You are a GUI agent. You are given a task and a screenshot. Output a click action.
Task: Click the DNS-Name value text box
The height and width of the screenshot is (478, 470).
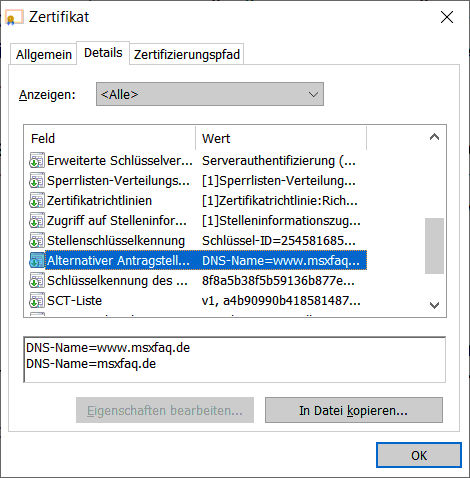click(235, 360)
